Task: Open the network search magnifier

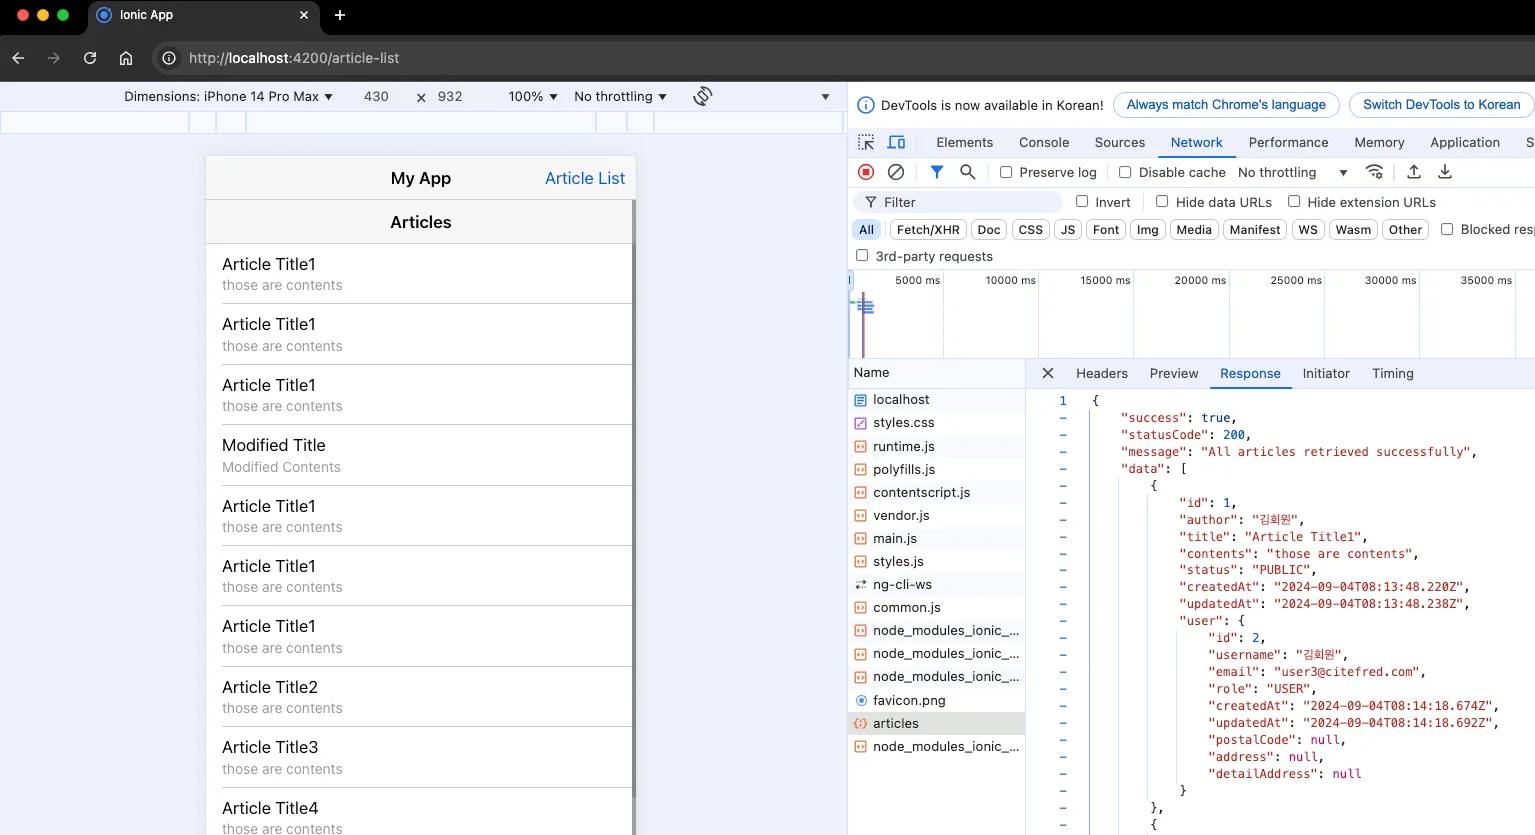Action: coord(967,172)
